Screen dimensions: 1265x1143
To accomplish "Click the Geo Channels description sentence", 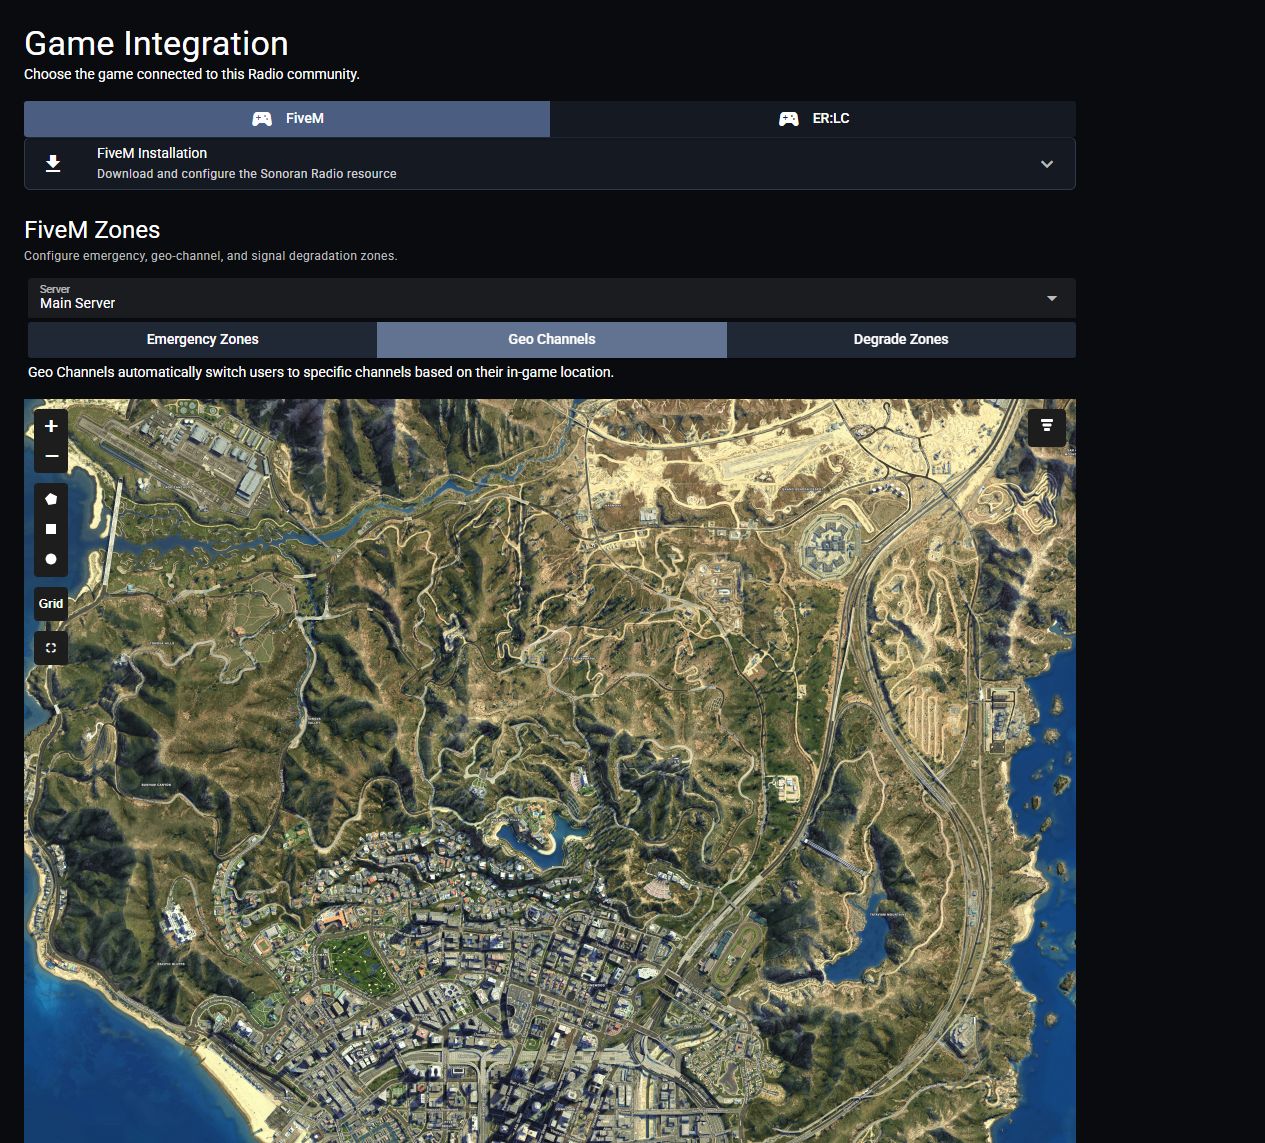I will 321,372.
